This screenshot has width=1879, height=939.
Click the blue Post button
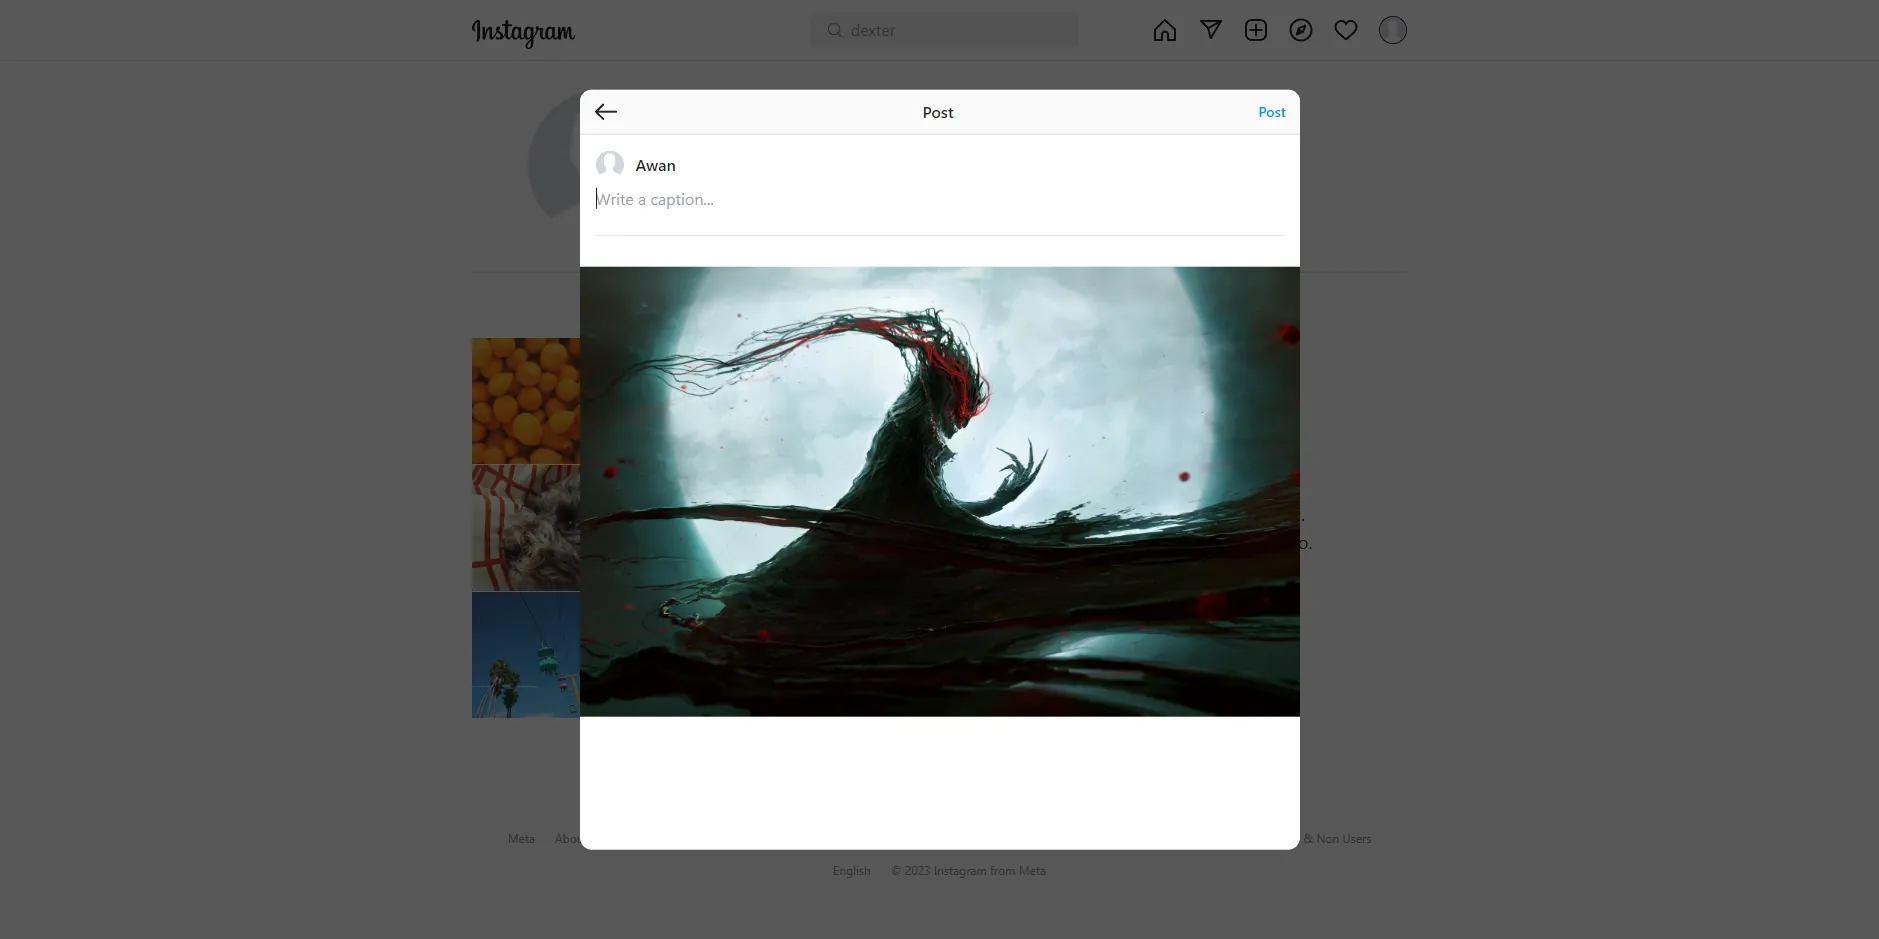1271,112
